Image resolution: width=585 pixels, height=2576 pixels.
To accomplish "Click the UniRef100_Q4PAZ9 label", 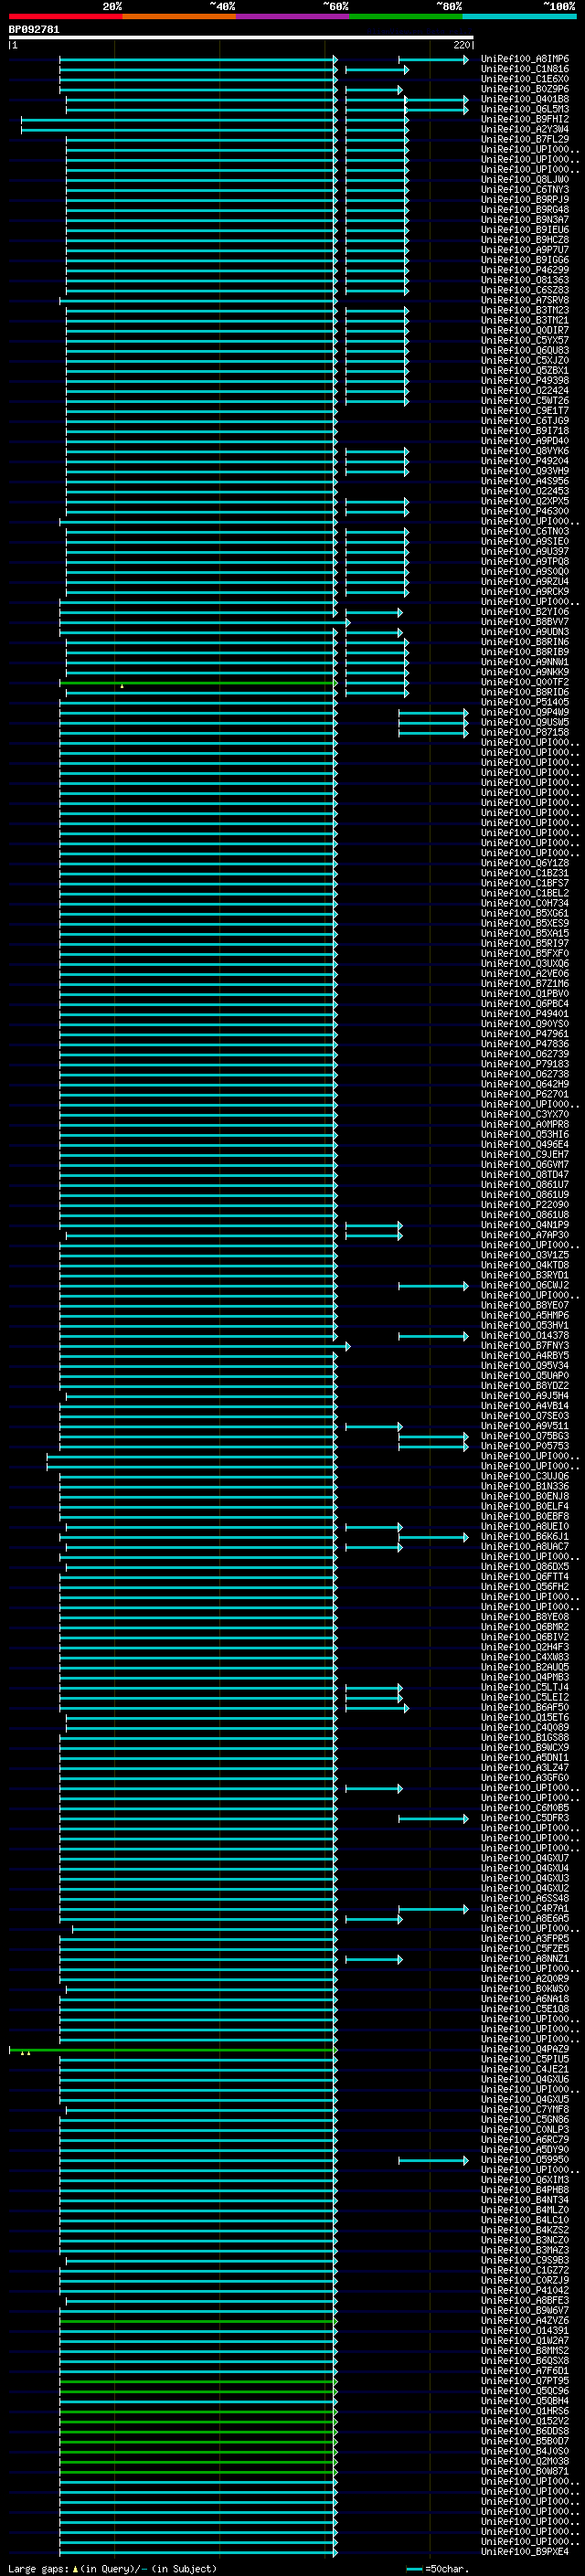I will pos(525,2049).
